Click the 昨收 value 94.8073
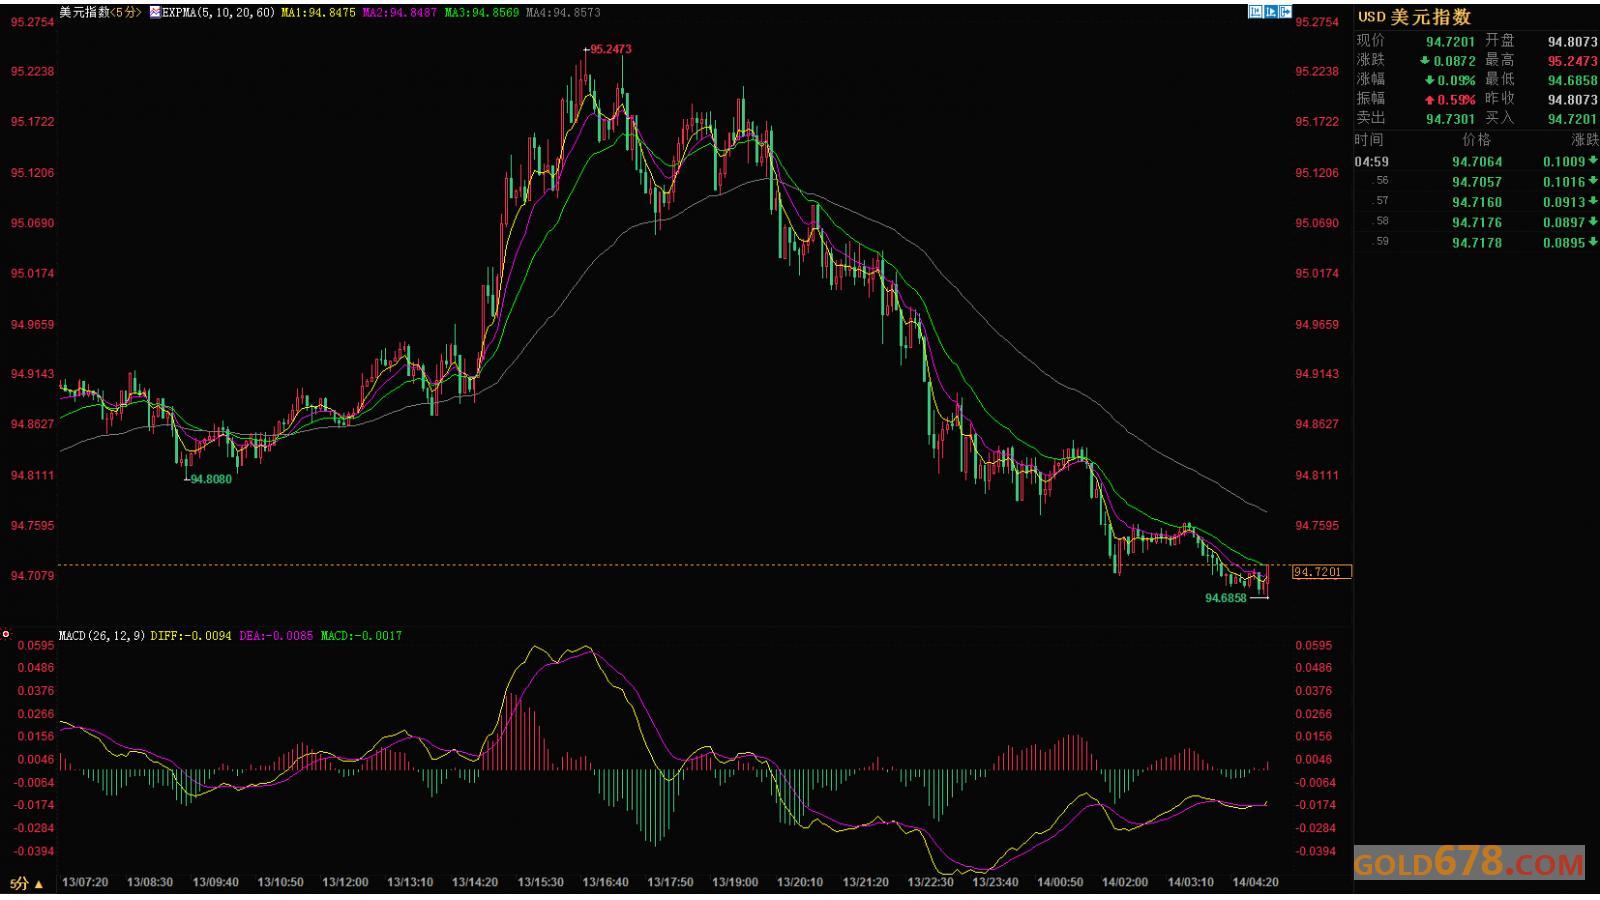This screenshot has width=1600, height=900. [1572, 100]
